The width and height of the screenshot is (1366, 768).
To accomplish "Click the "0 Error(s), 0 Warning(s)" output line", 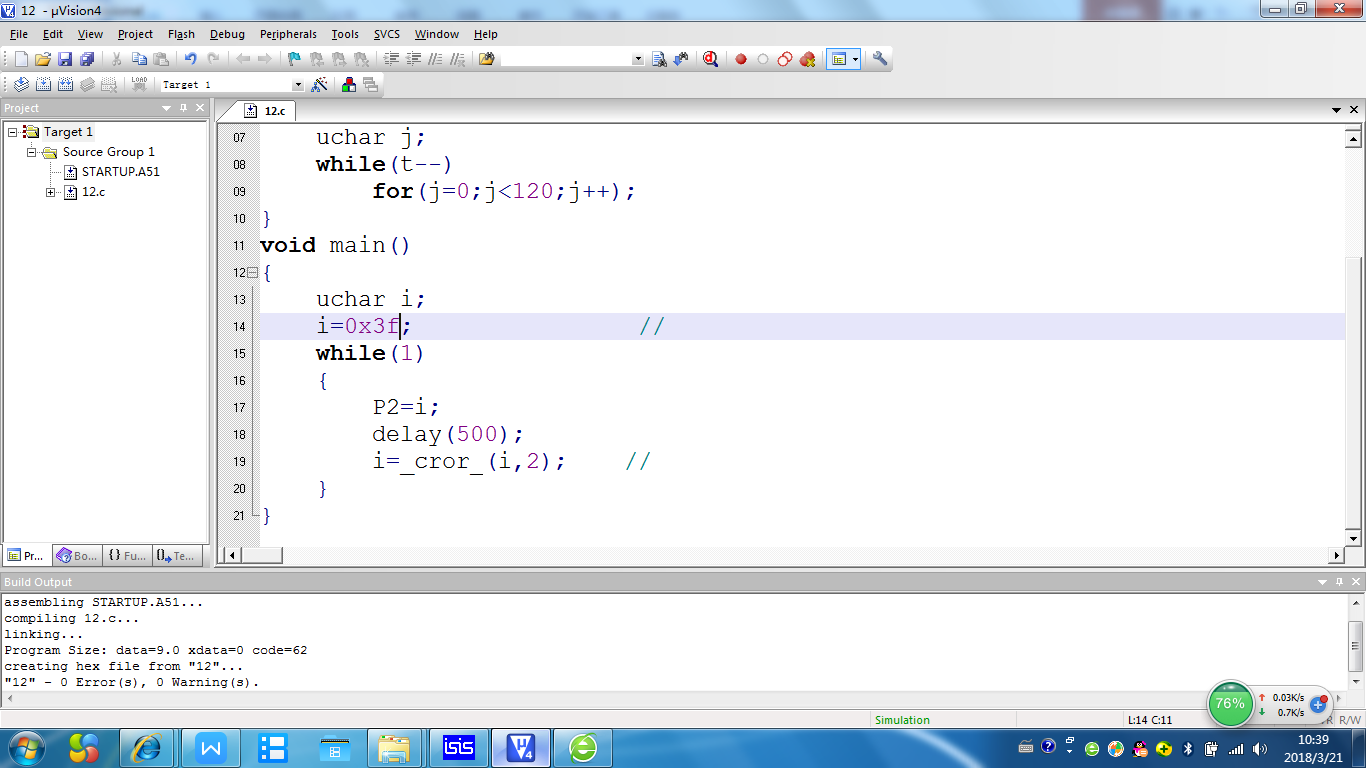I will click(132, 682).
